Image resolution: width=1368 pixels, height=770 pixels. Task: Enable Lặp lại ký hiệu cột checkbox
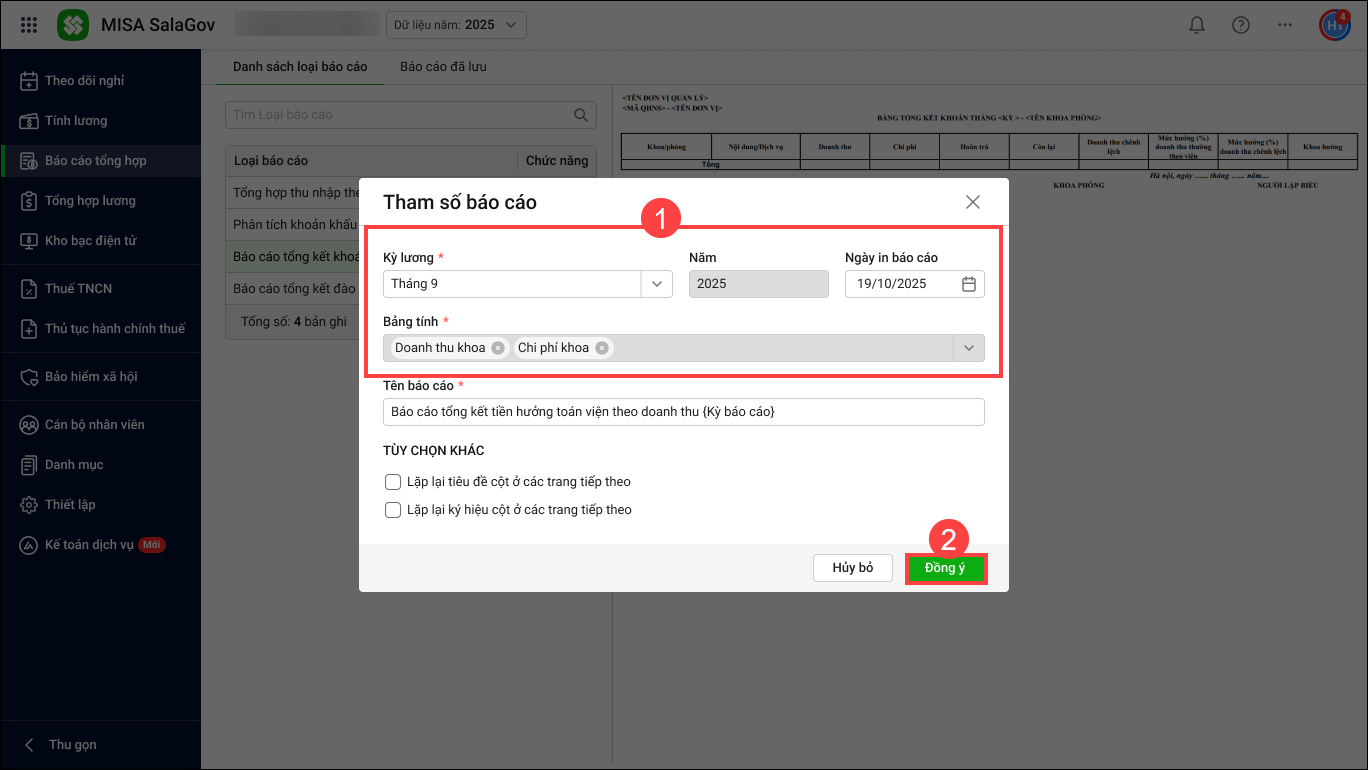(393, 510)
